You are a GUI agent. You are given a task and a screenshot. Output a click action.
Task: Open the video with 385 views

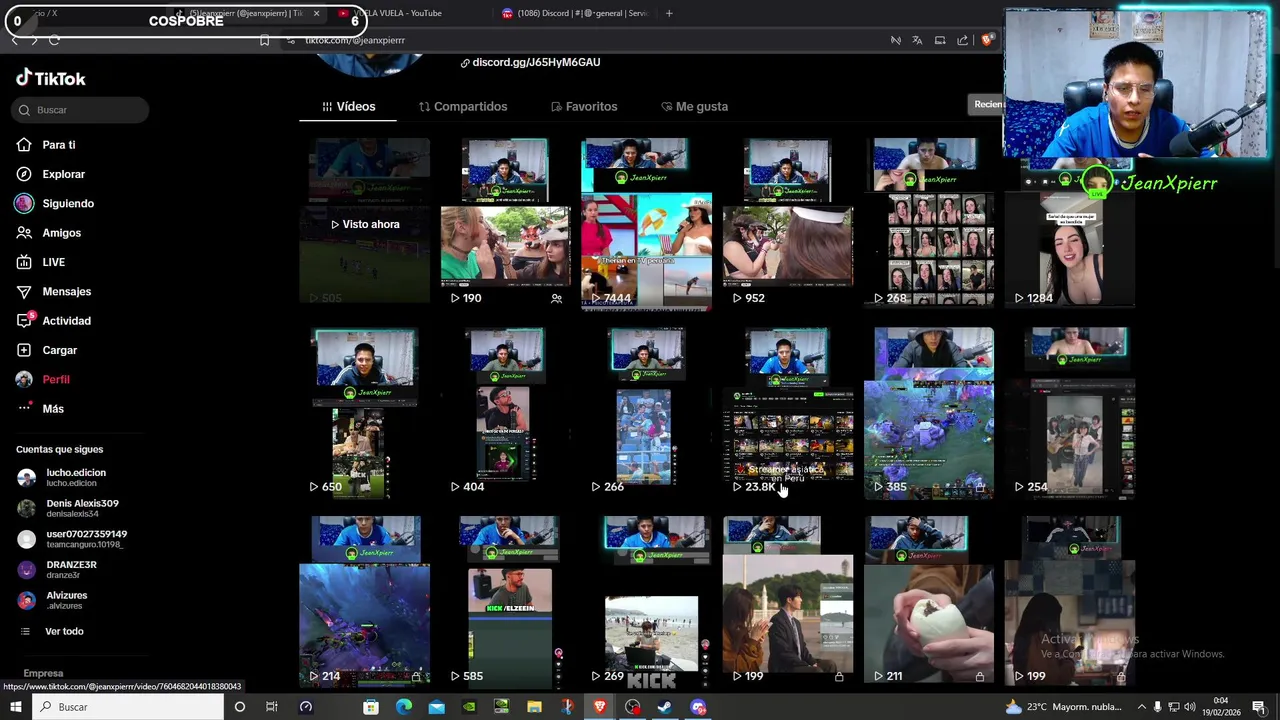(929, 413)
